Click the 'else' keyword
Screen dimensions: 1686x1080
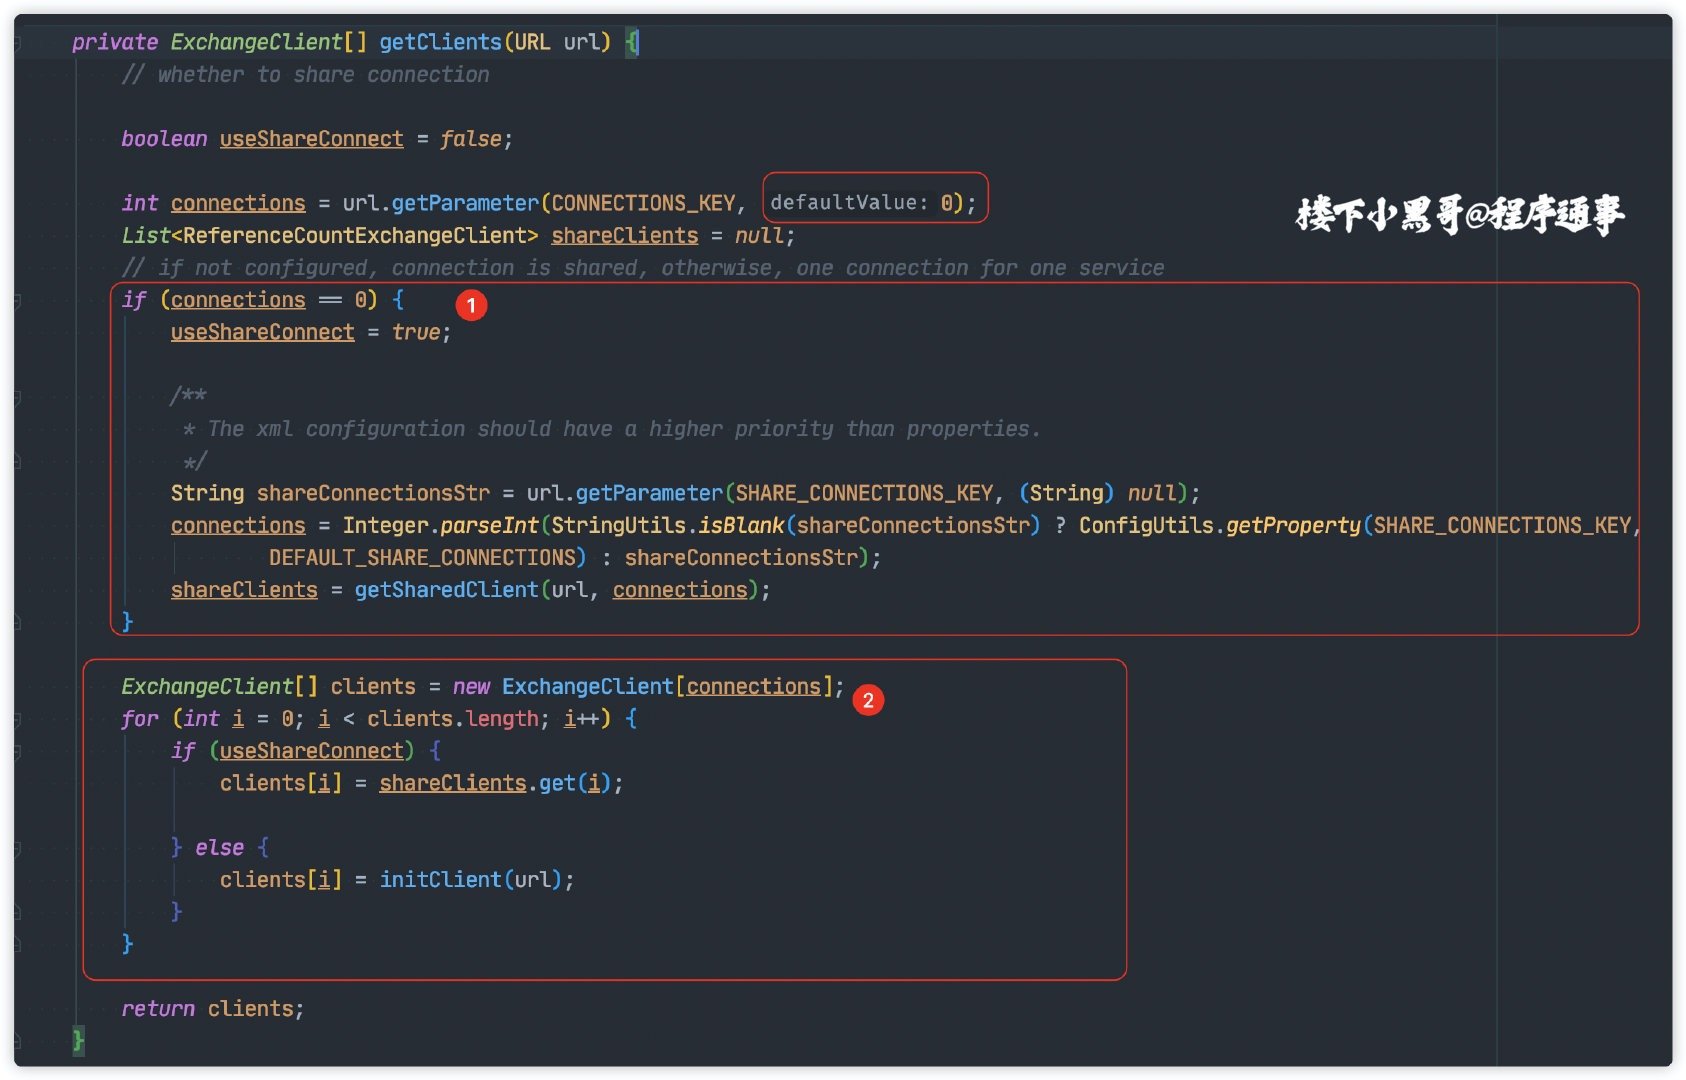click(220, 848)
